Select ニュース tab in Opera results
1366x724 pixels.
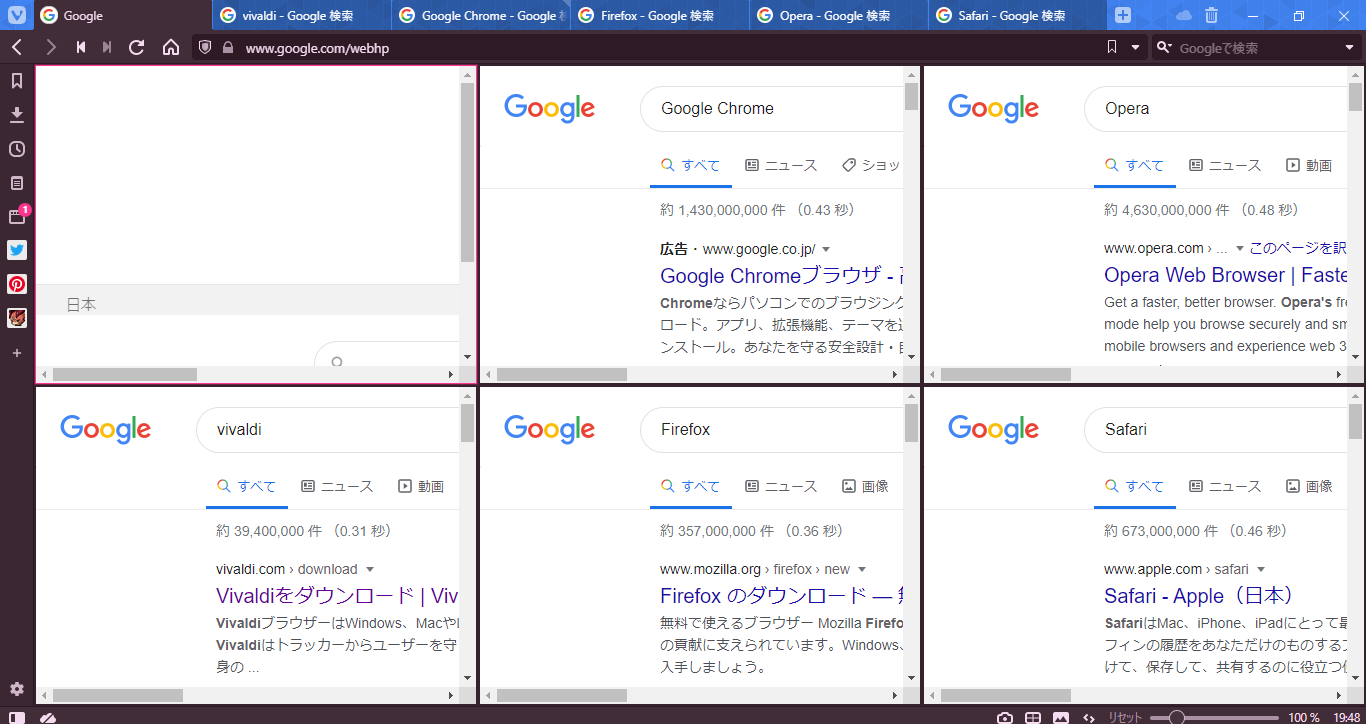click(x=1224, y=165)
